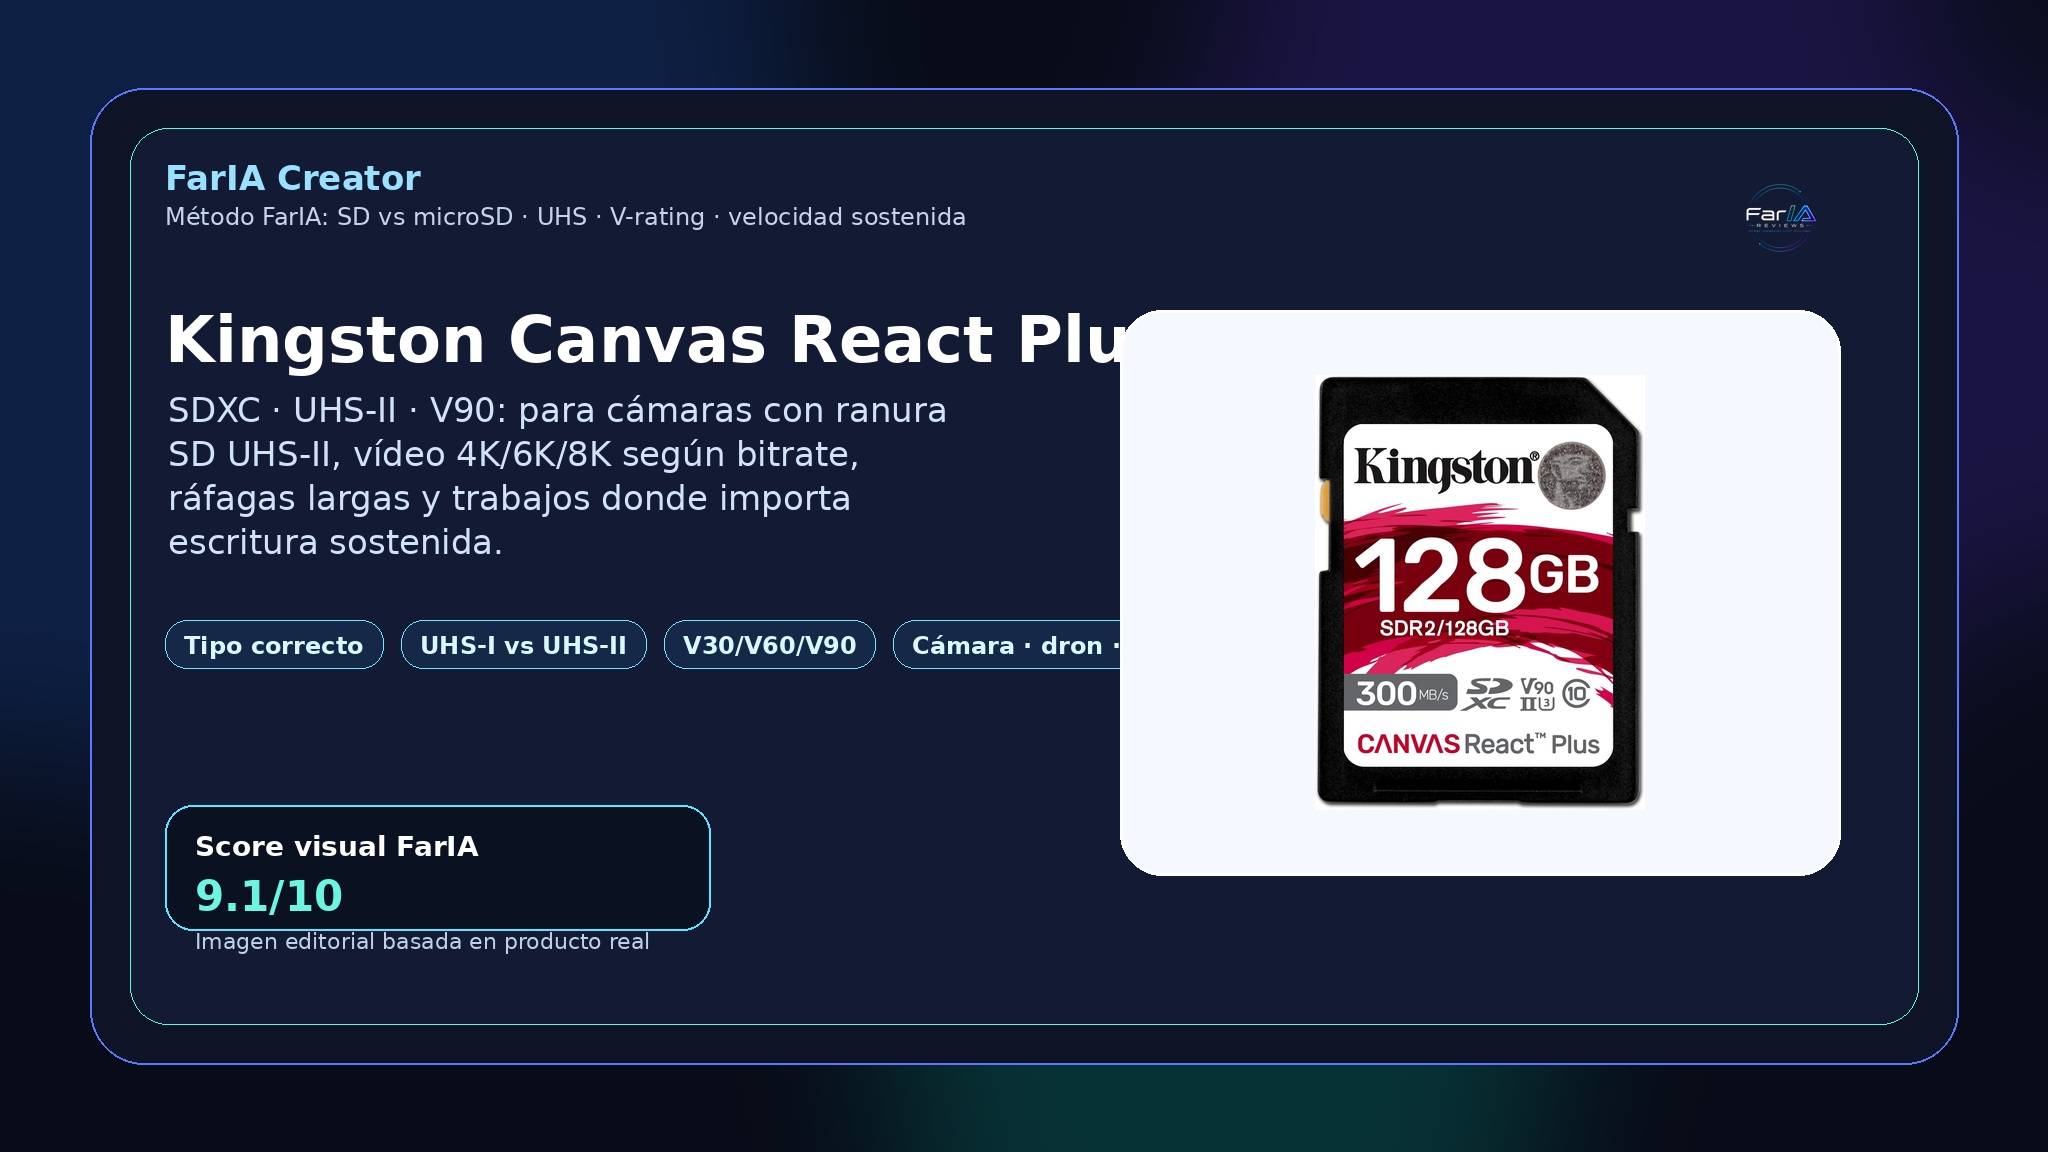Click the FarIA Reviews logo icon
Screen dimensions: 2048x1152
click(x=1780, y=217)
